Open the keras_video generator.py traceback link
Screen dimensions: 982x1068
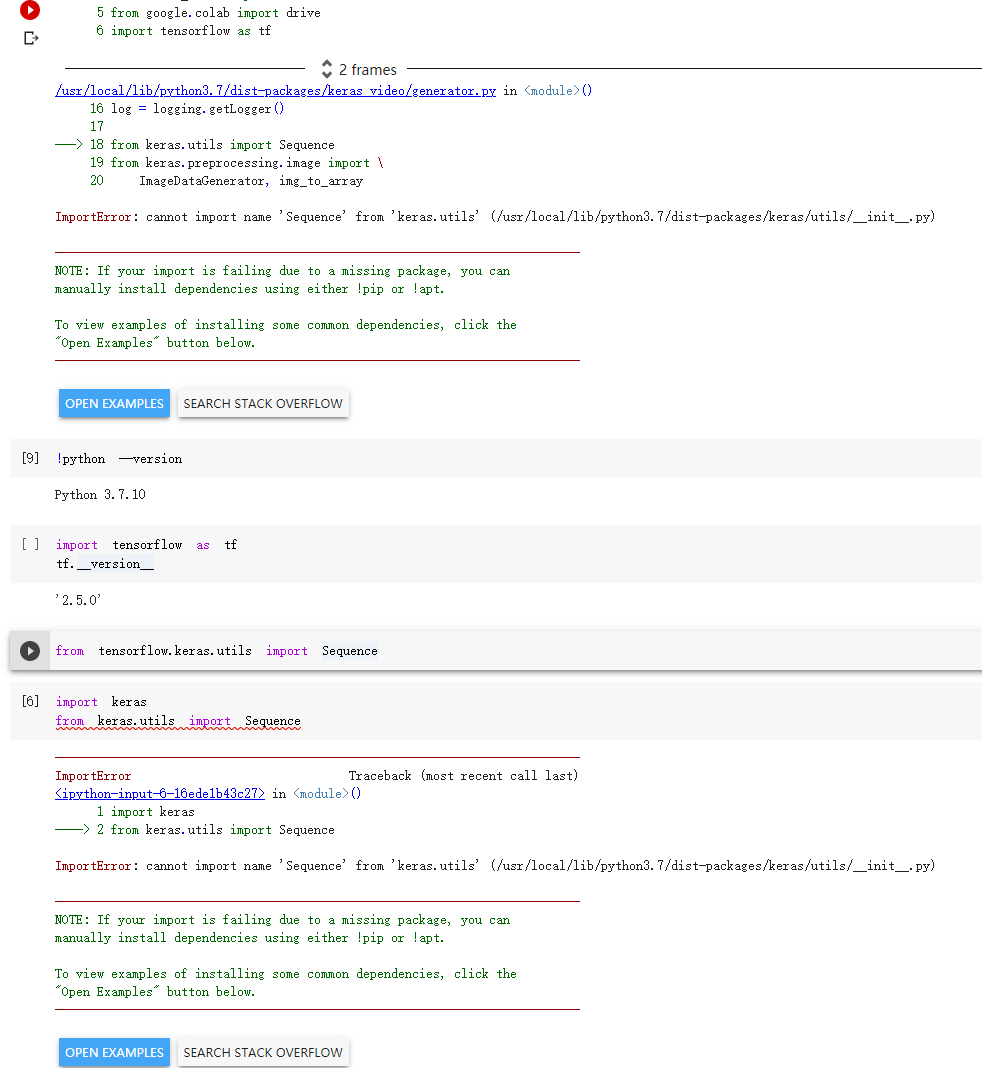(x=275, y=90)
